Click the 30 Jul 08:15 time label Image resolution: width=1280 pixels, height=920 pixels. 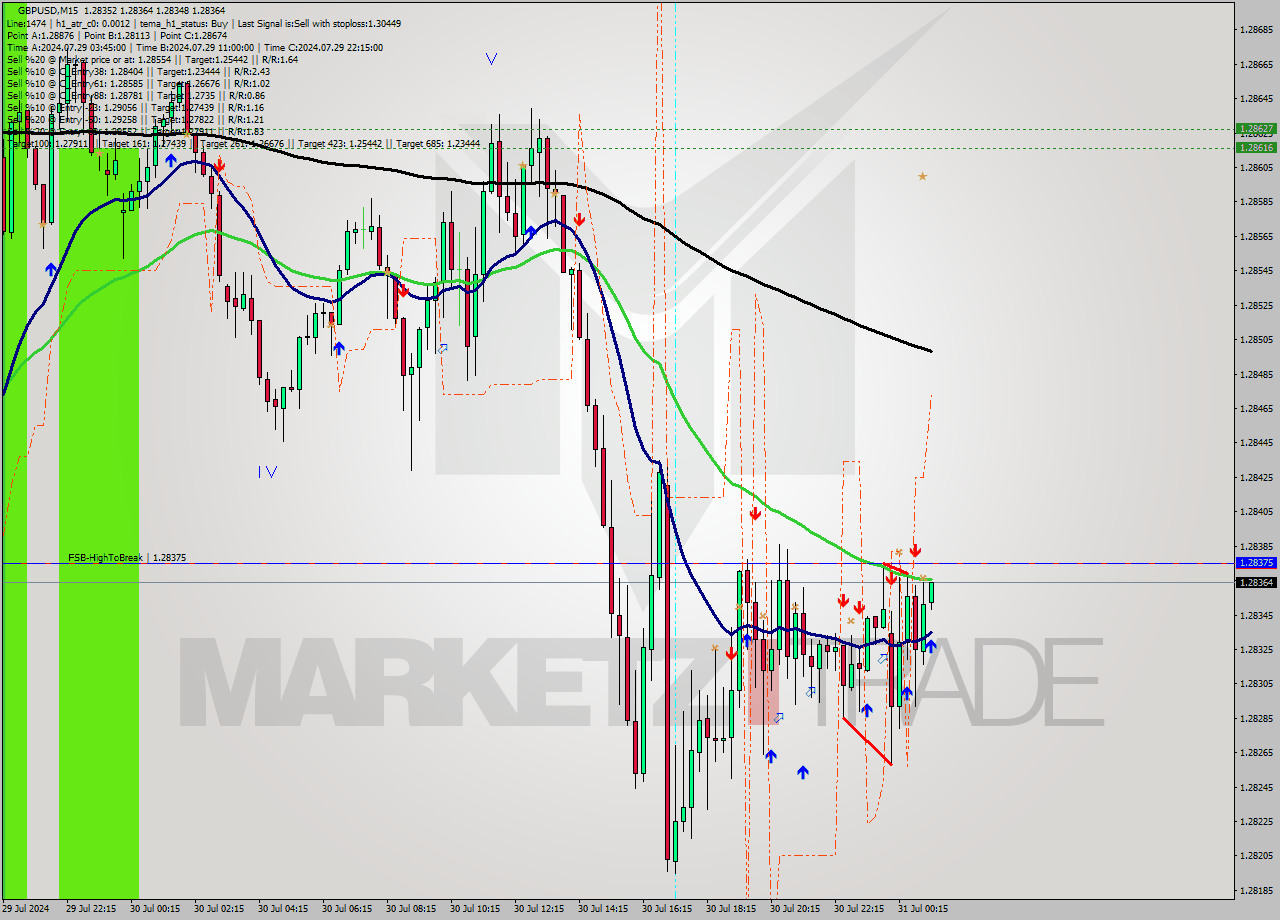coord(411,909)
